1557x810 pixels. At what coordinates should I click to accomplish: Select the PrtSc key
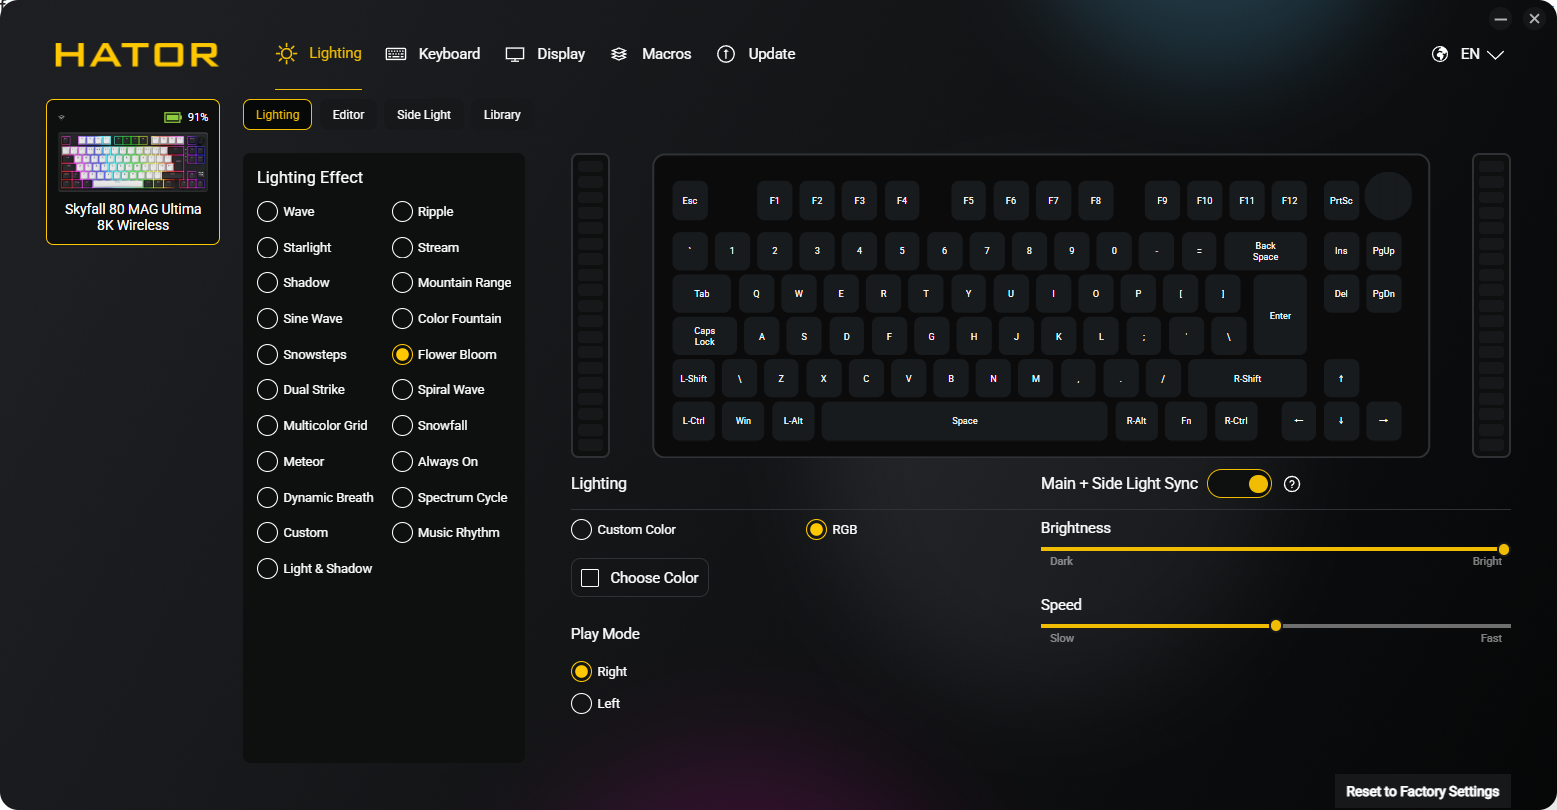1341,201
